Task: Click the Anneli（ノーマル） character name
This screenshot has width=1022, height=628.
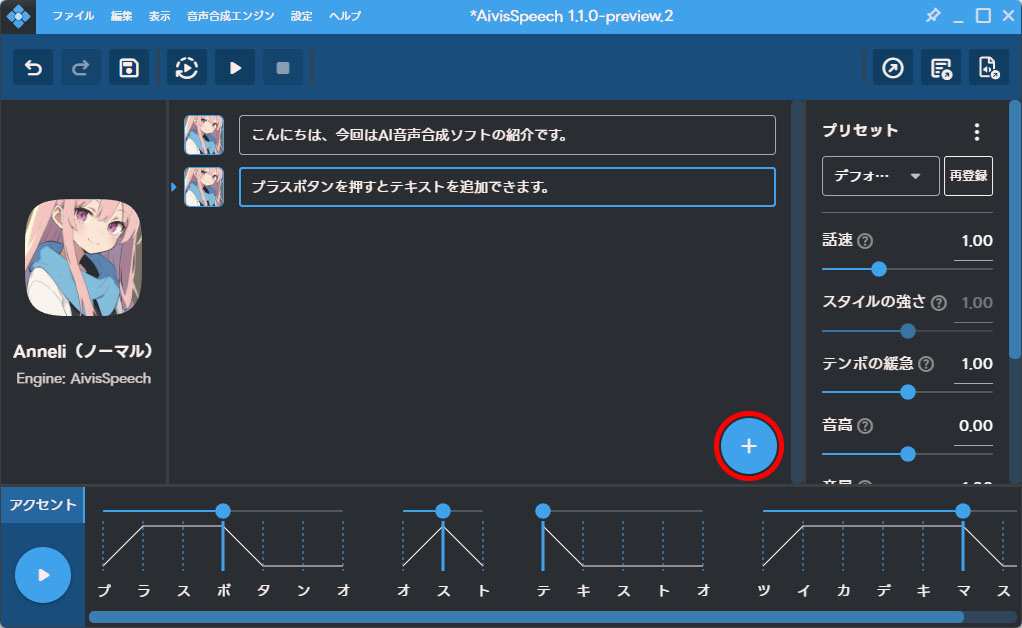Action: point(83,352)
